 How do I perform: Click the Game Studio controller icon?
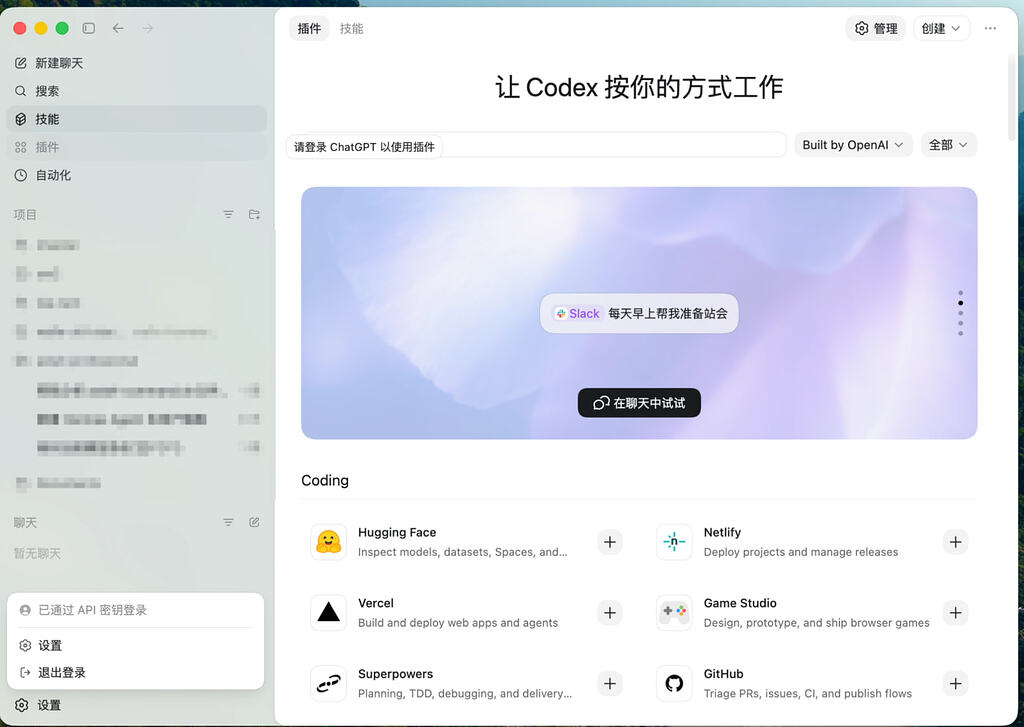674,613
